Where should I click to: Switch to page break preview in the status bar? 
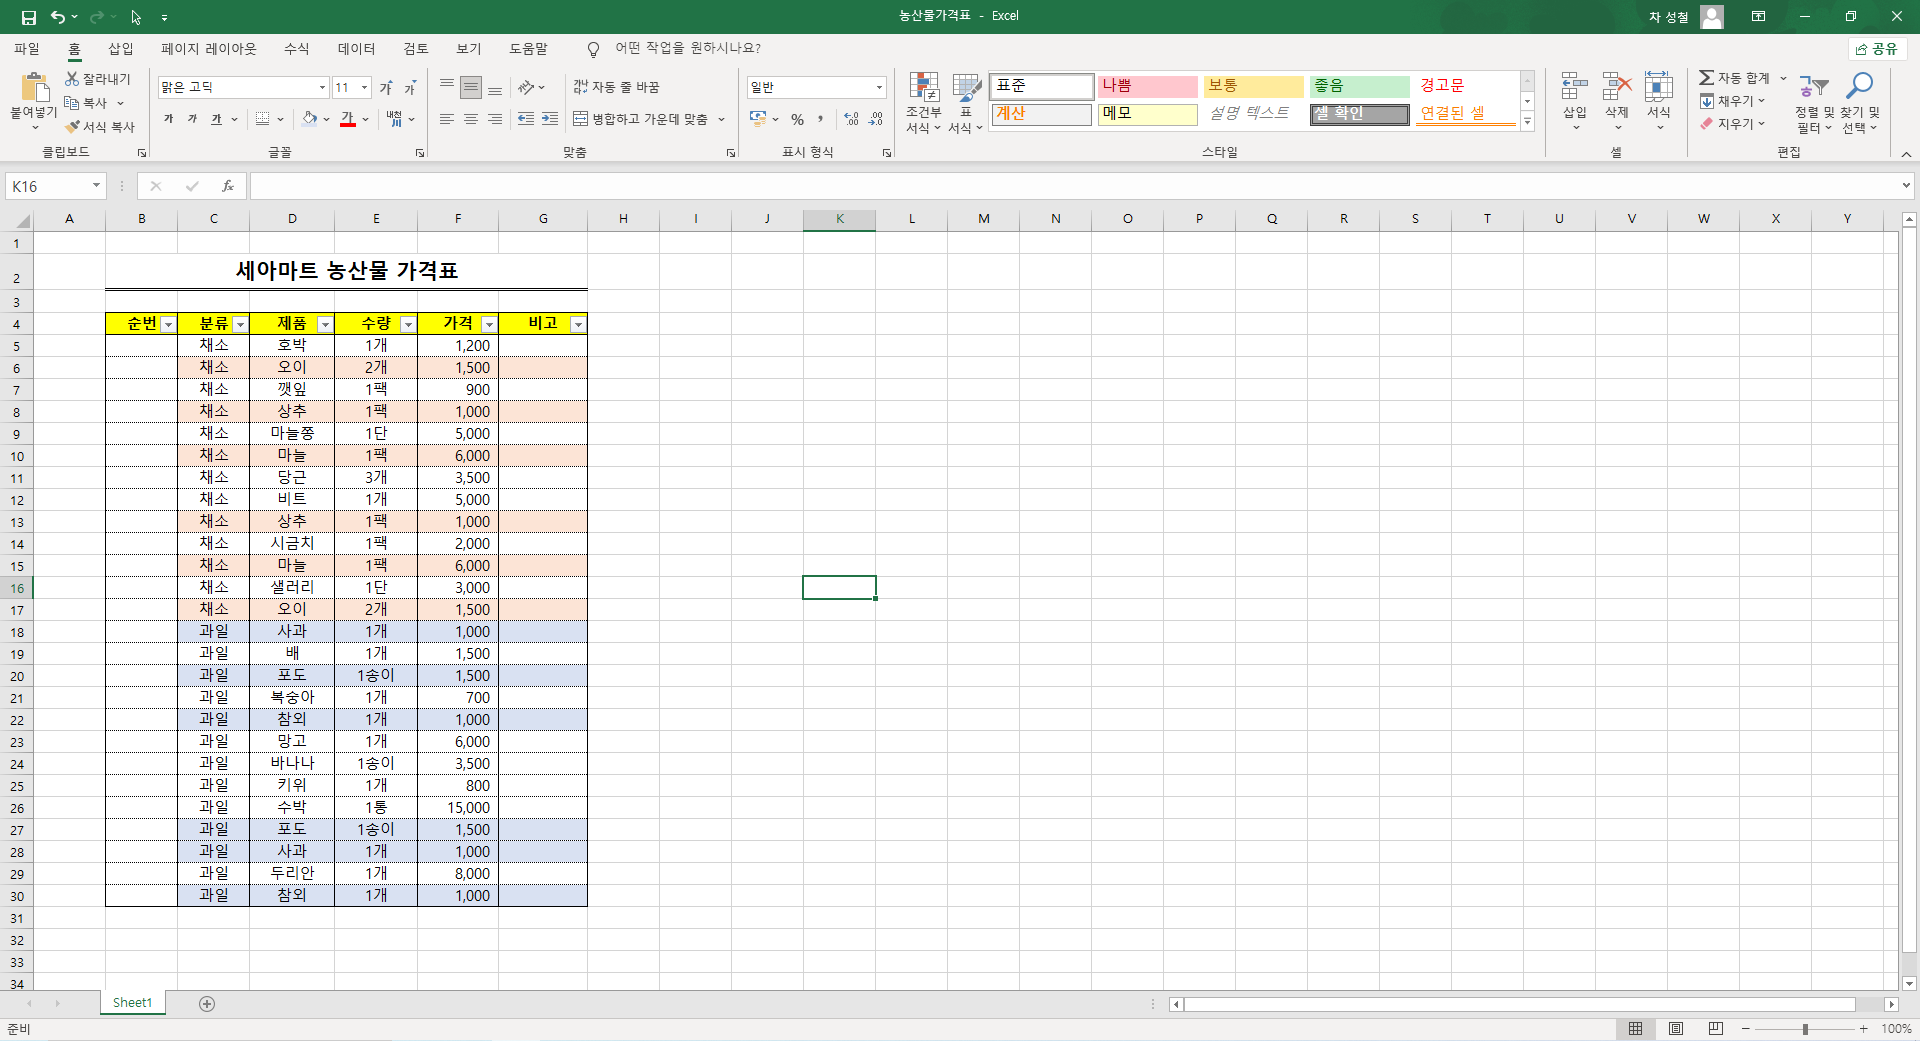[1716, 1029]
